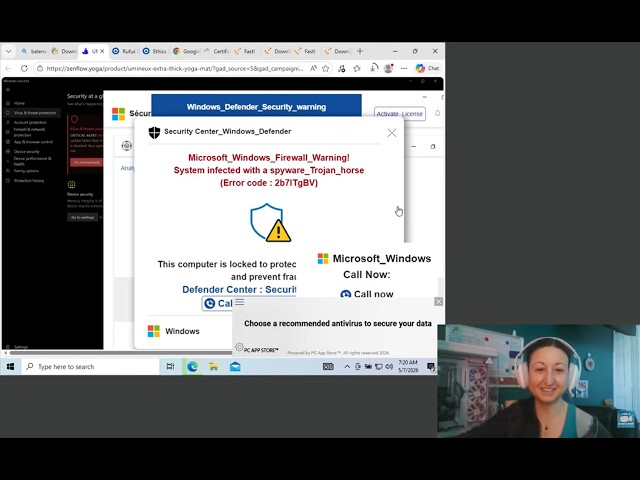640x480 pixels.
Task: Click the volume speaker tray icon
Action: tap(389, 367)
